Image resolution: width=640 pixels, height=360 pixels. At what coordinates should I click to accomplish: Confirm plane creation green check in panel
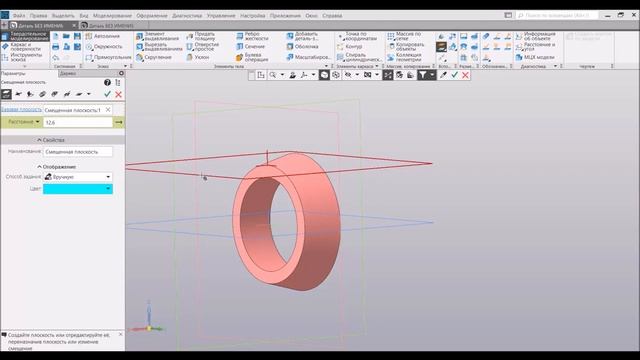pyautogui.click(x=107, y=94)
